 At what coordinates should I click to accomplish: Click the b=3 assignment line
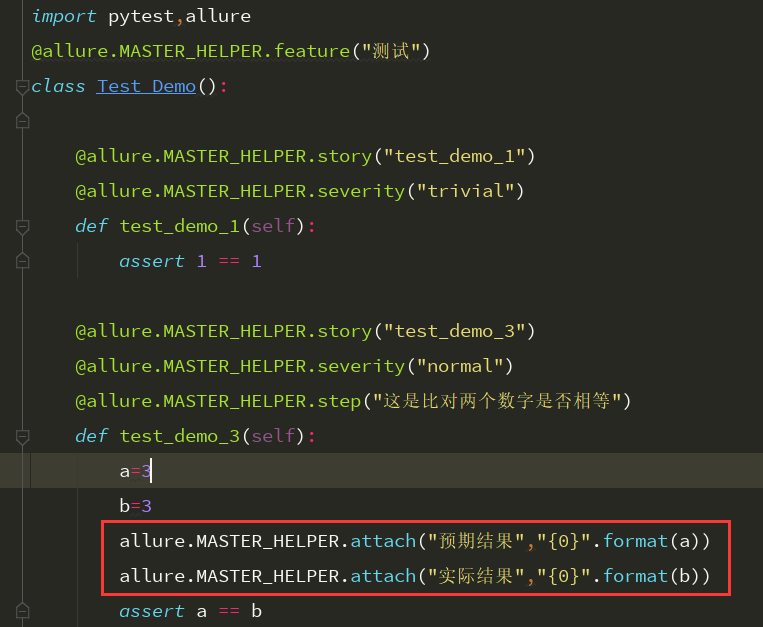(x=136, y=506)
